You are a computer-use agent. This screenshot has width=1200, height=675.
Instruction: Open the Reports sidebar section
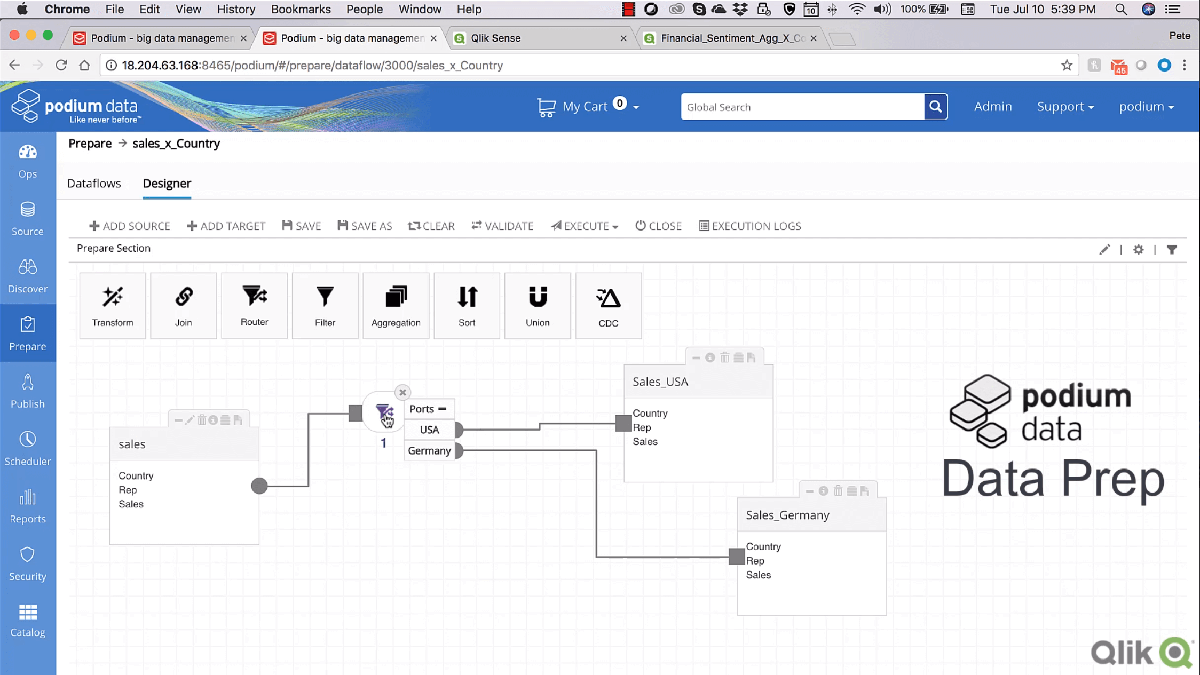click(x=28, y=506)
